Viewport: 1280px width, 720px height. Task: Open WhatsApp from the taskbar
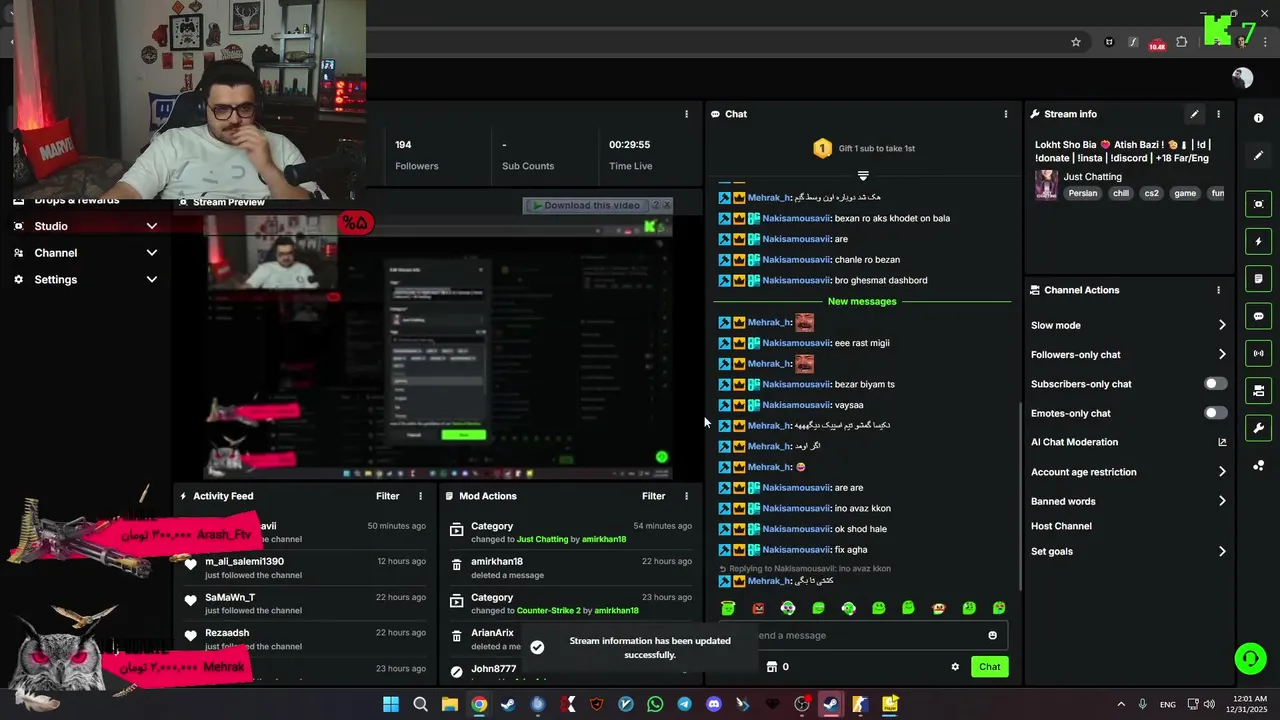pyautogui.click(x=655, y=704)
